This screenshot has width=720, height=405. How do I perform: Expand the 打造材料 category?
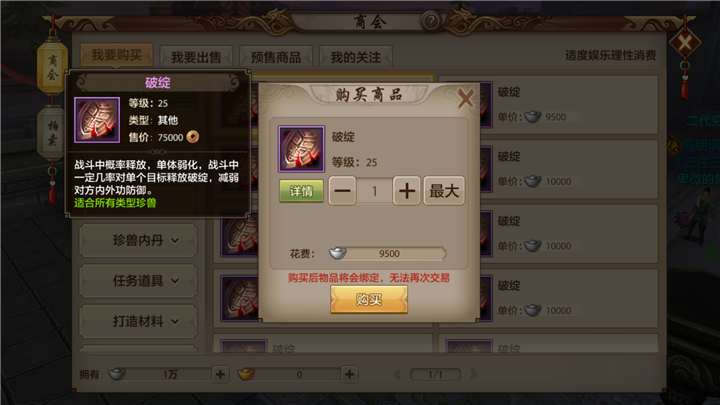click(x=138, y=321)
